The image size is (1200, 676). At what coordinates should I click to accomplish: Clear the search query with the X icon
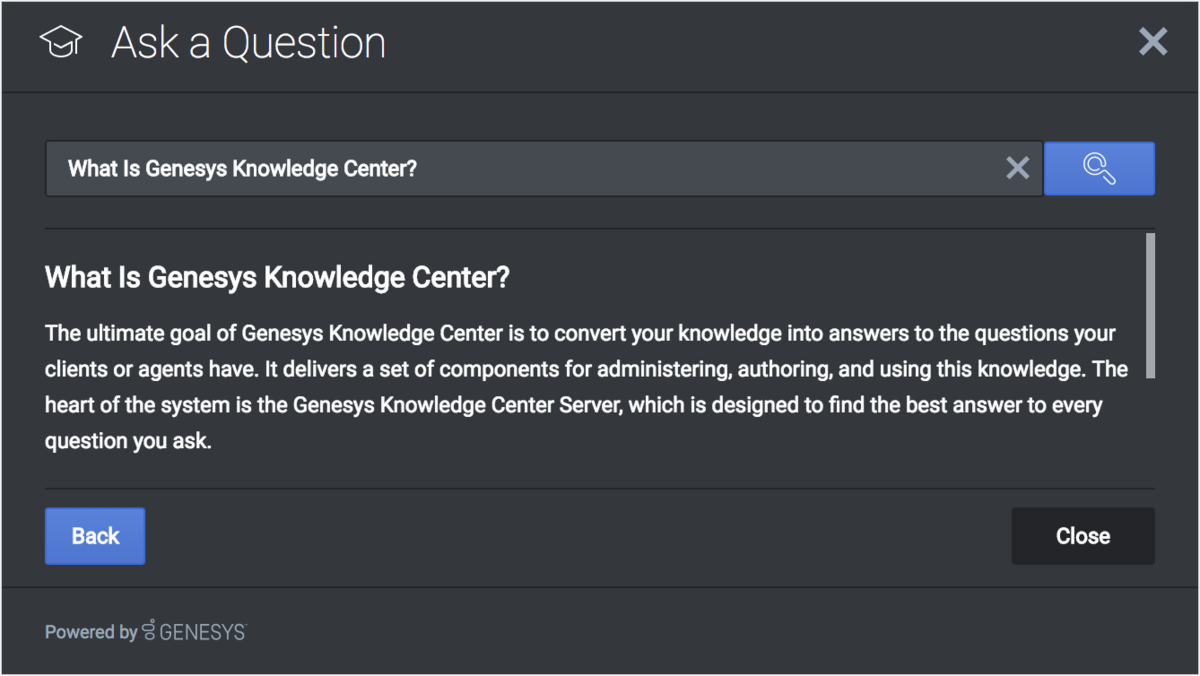[x=1017, y=168]
